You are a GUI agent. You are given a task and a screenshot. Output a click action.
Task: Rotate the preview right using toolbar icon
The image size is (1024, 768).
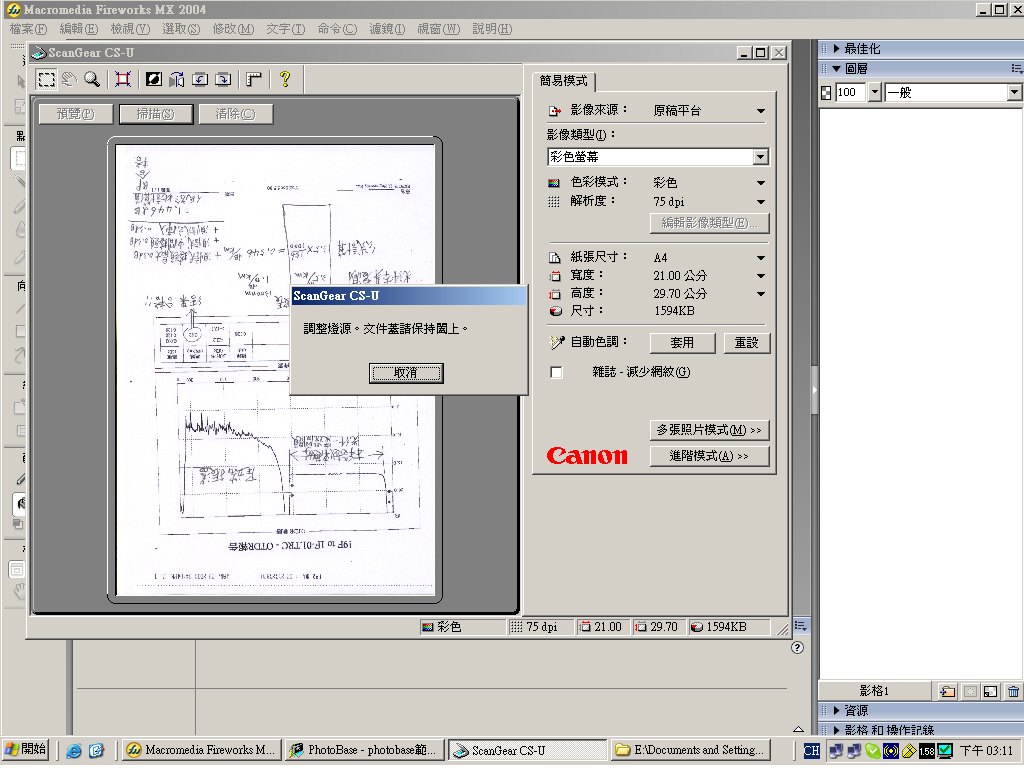click(x=223, y=80)
